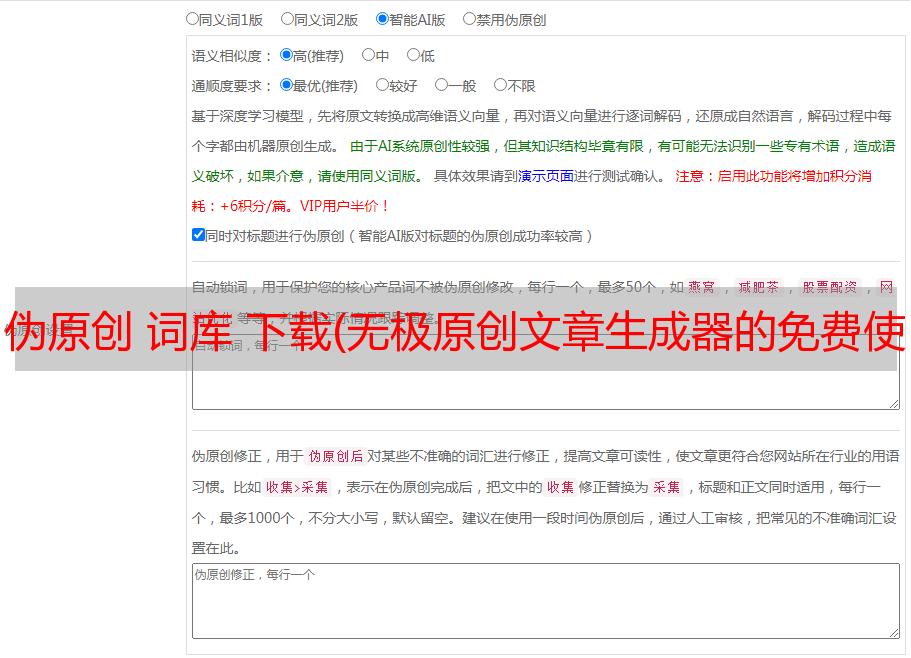The height and width of the screenshot is (658, 911).
Task: Set 通顺度要求 to 不限
Action: pyautogui.click(x=500, y=85)
